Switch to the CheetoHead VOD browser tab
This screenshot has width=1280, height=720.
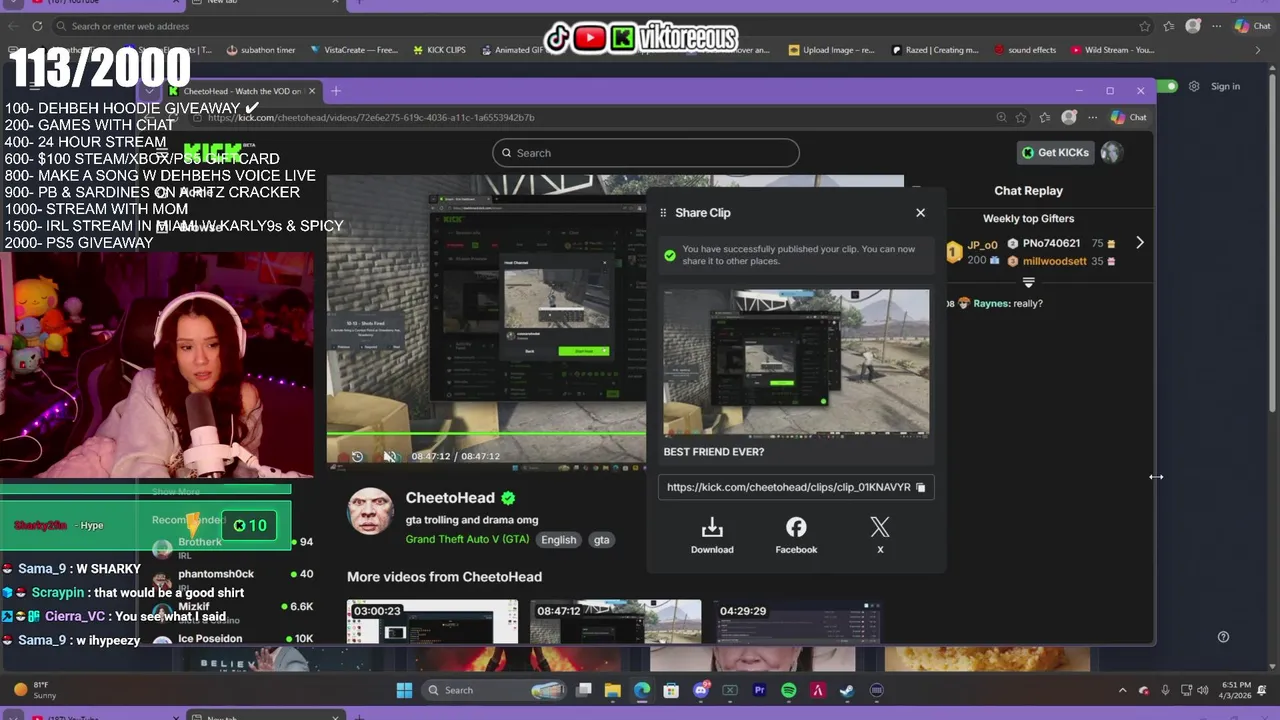point(242,91)
